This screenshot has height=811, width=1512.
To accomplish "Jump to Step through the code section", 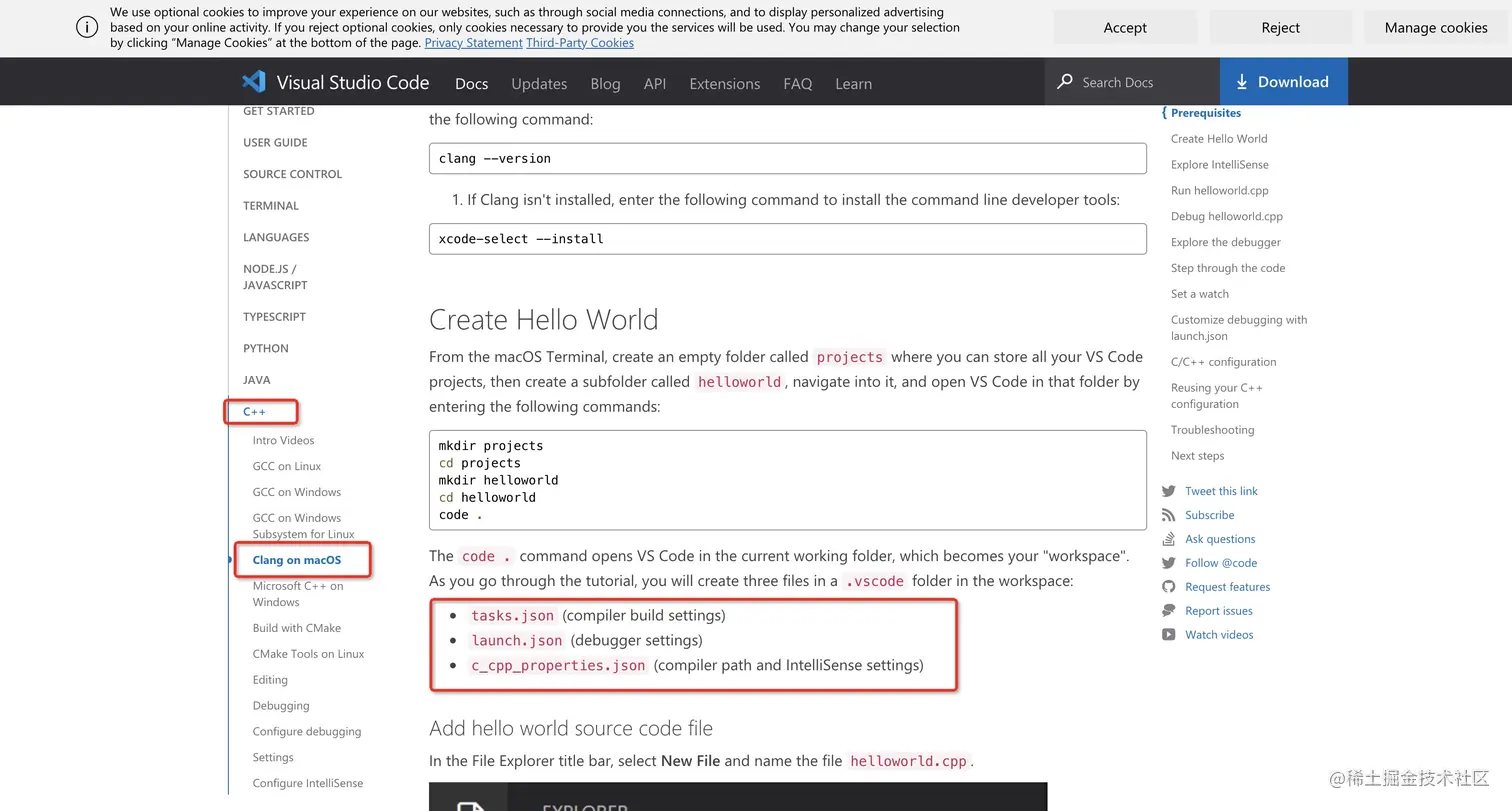I will (1228, 268).
